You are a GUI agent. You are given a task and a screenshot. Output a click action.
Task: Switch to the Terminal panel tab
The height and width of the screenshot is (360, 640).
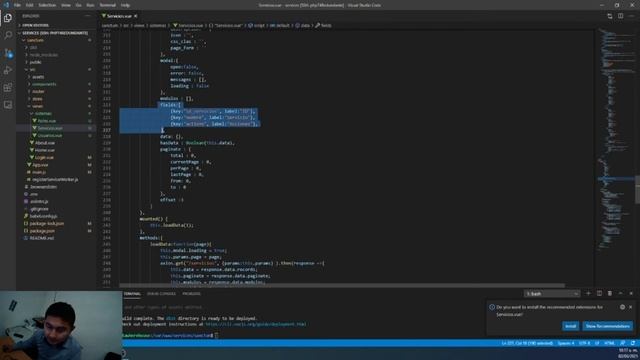click(132, 294)
